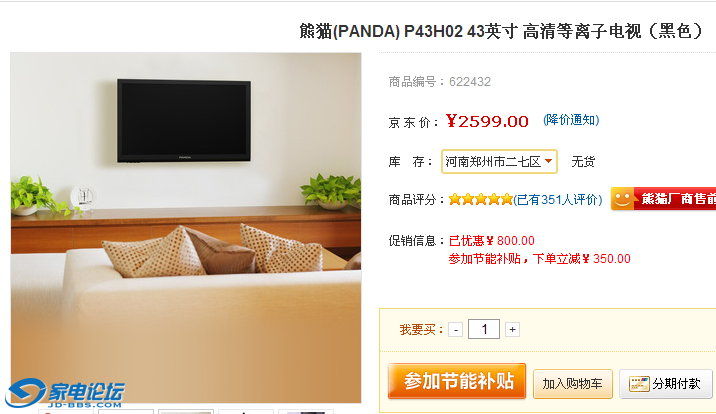Image resolution: width=716 pixels, height=414 pixels.
Task: Click the 熊猫(PANDA) P43H02 product title
Action: tap(501, 31)
